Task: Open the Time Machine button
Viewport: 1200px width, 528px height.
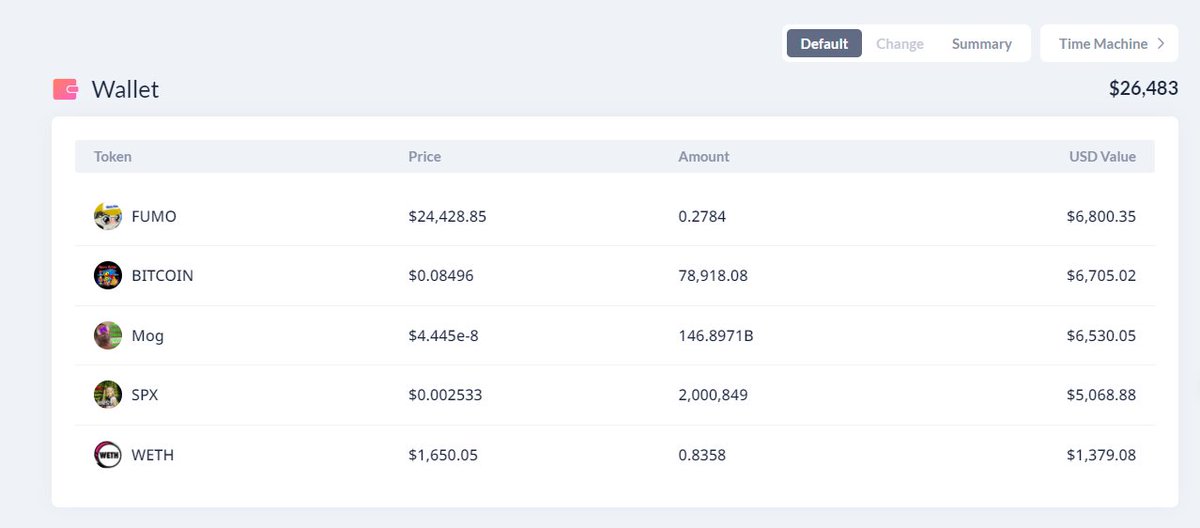Action: tap(1110, 44)
